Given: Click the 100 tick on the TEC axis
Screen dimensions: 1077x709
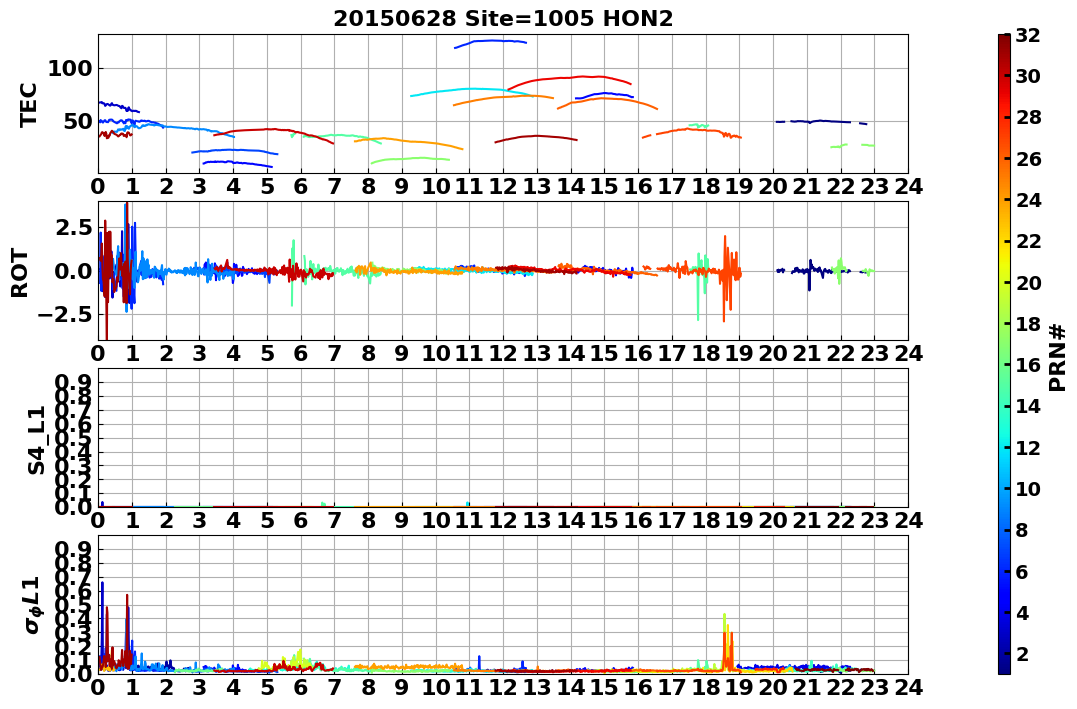Looking at the screenshot, I should coord(70,69).
